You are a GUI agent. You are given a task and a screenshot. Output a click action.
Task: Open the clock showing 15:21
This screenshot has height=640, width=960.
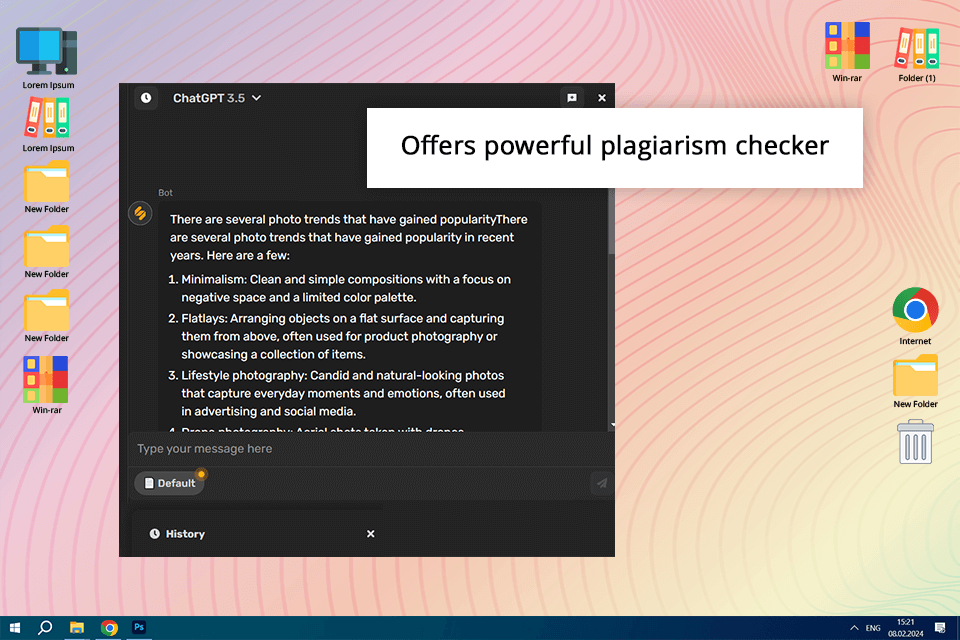tap(906, 628)
